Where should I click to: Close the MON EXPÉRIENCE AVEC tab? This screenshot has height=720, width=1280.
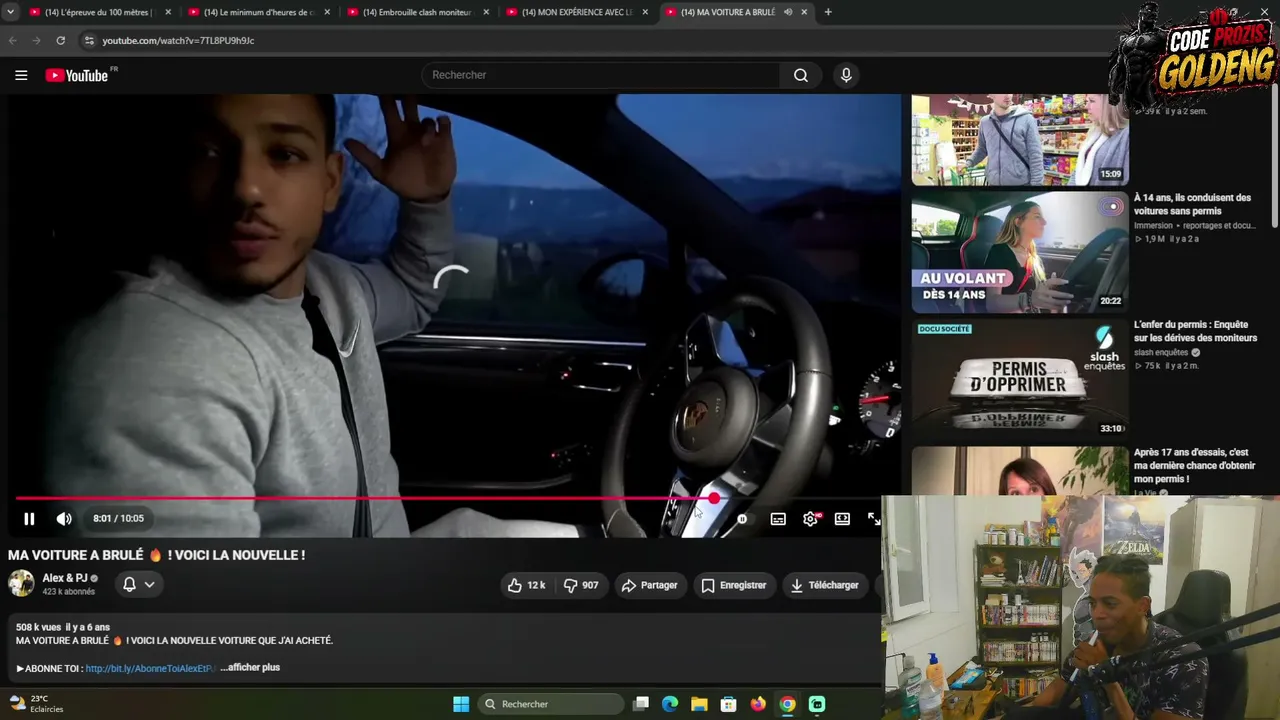coord(645,12)
